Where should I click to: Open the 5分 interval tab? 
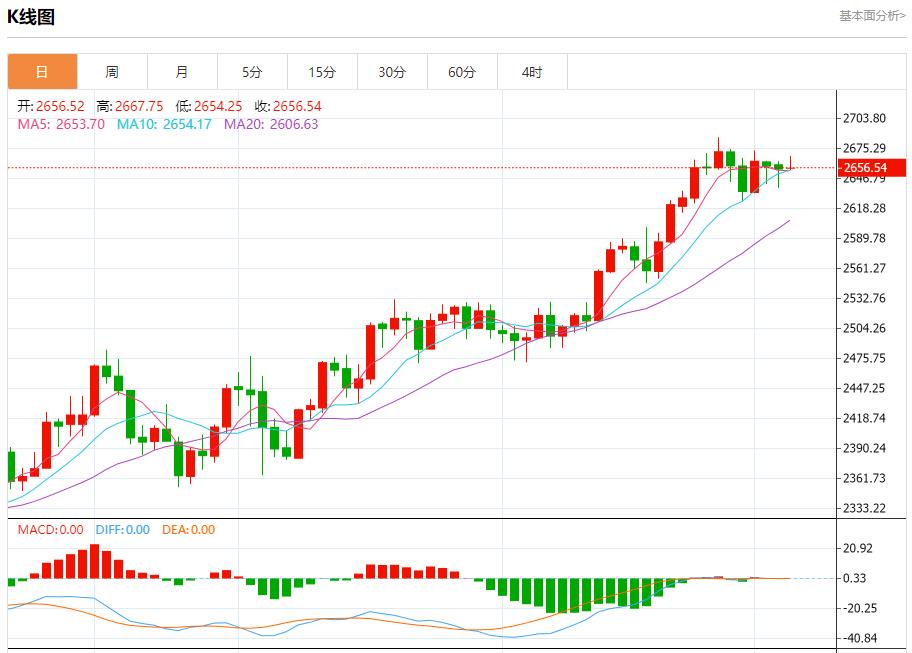click(x=252, y=72)
